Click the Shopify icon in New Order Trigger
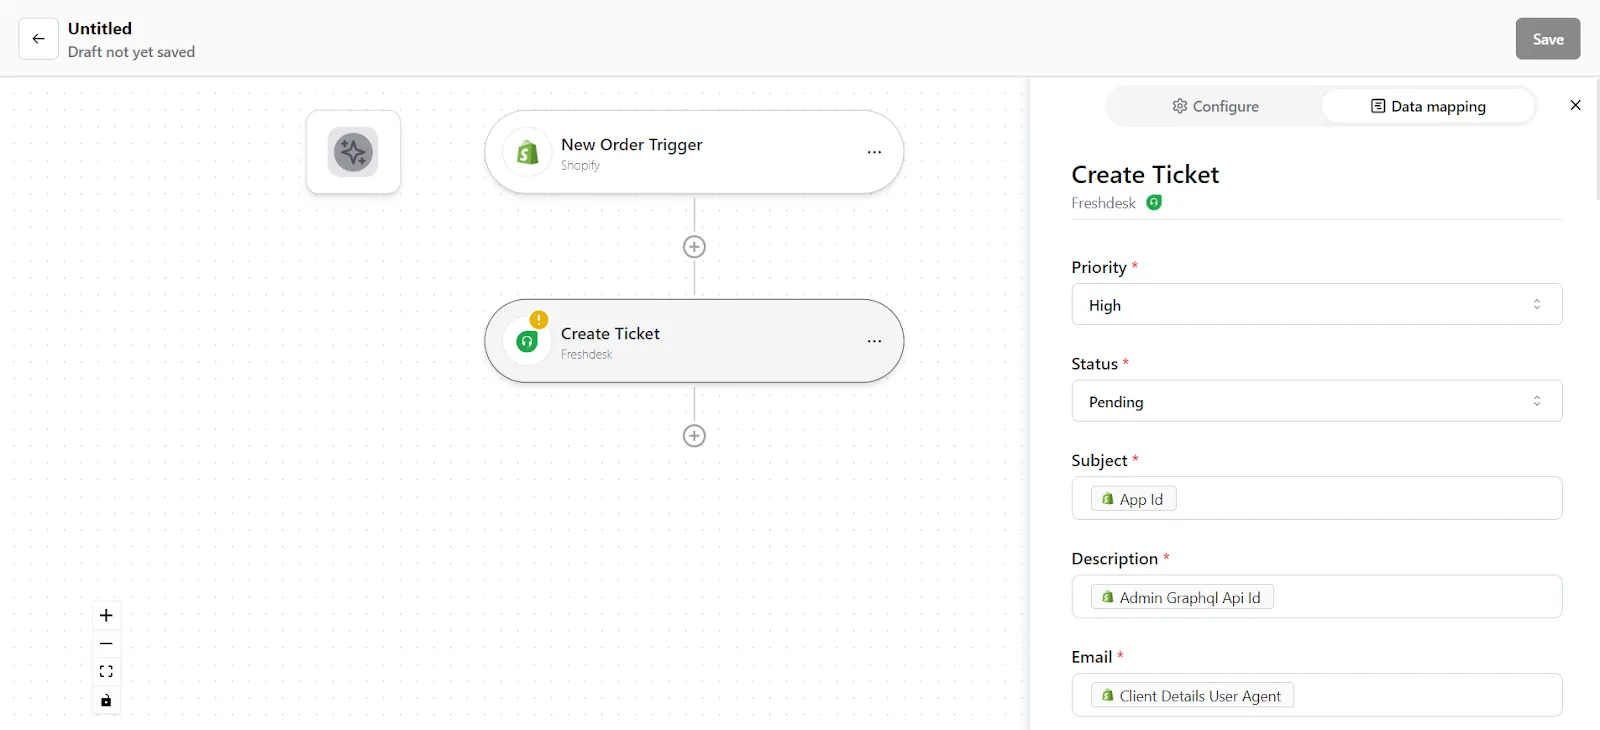This screenshot has width=1600, height=730. pos(527,152)
